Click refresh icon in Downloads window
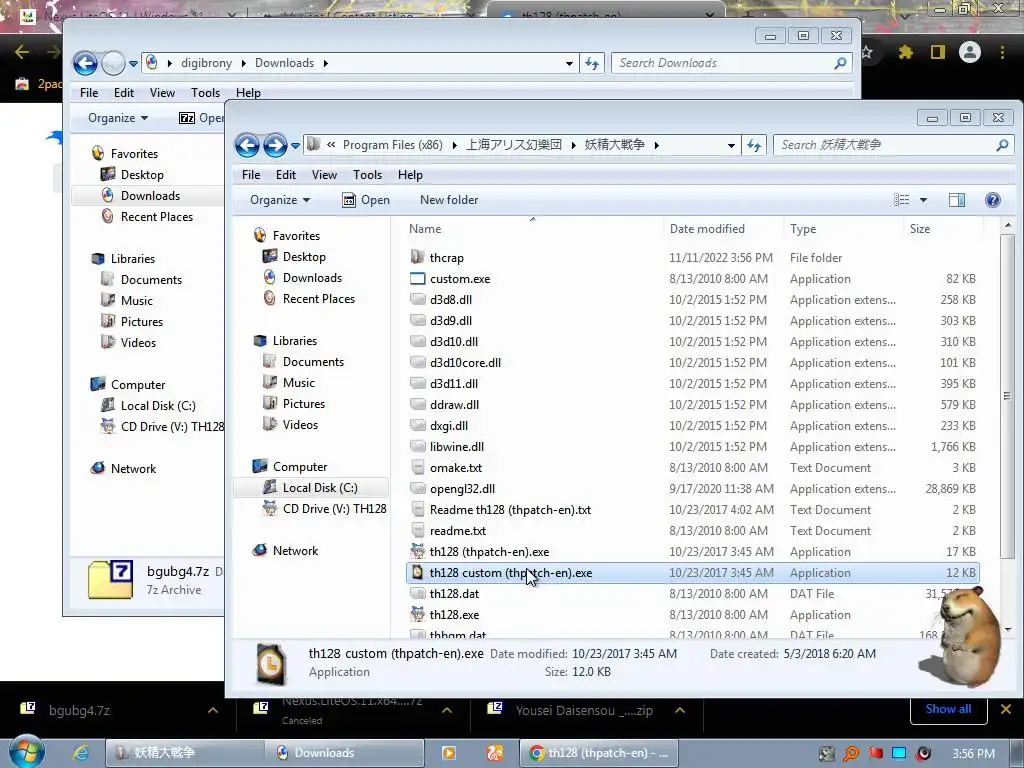The image size is (1024, 768). (x=592, y=63)
